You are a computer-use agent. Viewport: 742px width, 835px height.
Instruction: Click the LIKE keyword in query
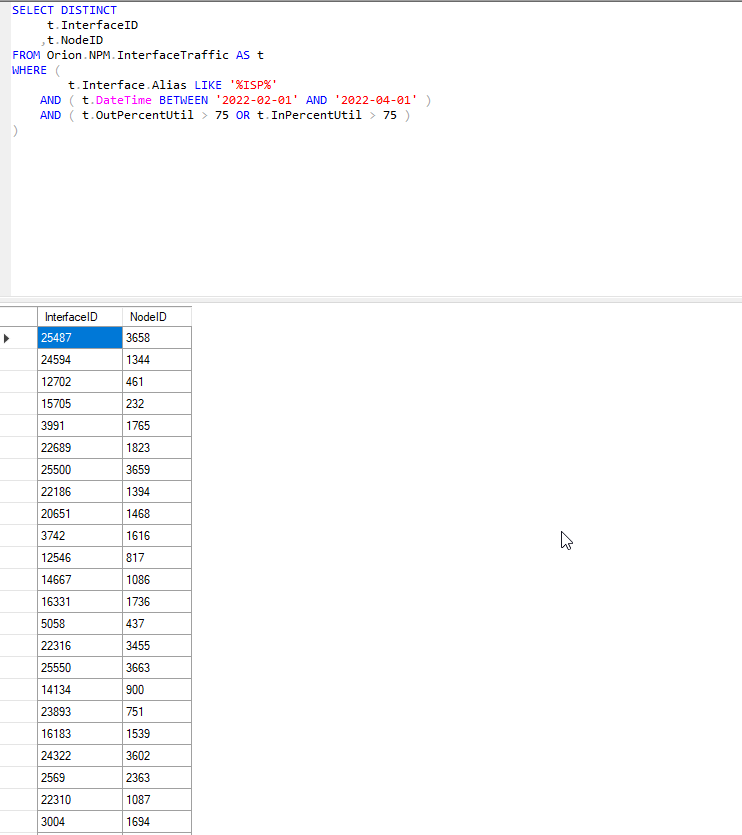[208, 85]
